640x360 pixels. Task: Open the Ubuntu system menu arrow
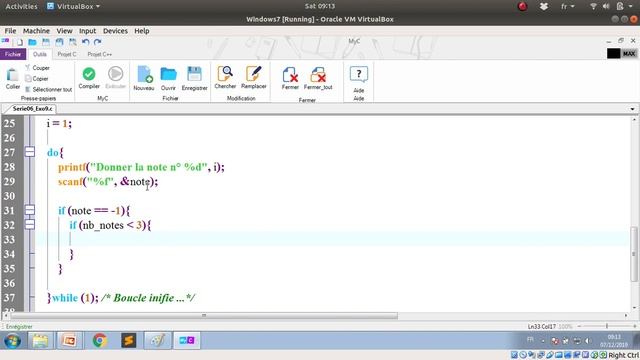[x=631, y=6]
